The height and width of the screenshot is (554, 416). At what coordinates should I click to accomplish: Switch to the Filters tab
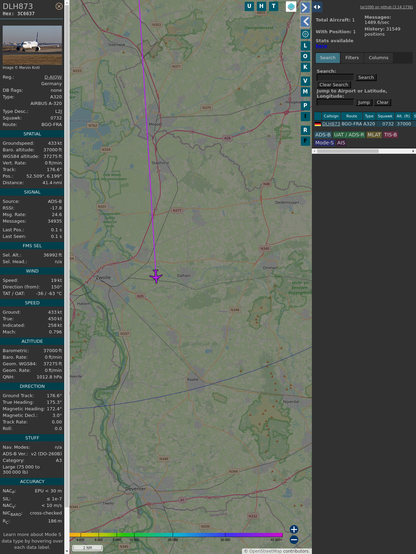pyautogui.click(x=352, y=58)
